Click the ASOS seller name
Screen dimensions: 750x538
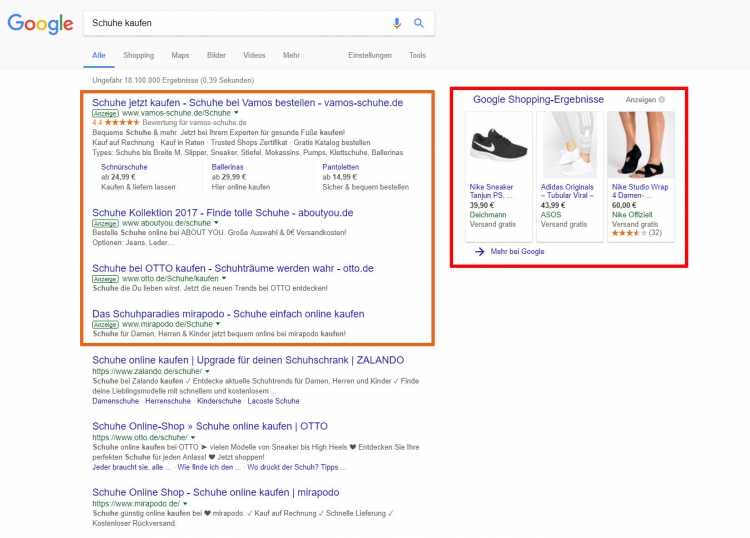pos(551,215)
